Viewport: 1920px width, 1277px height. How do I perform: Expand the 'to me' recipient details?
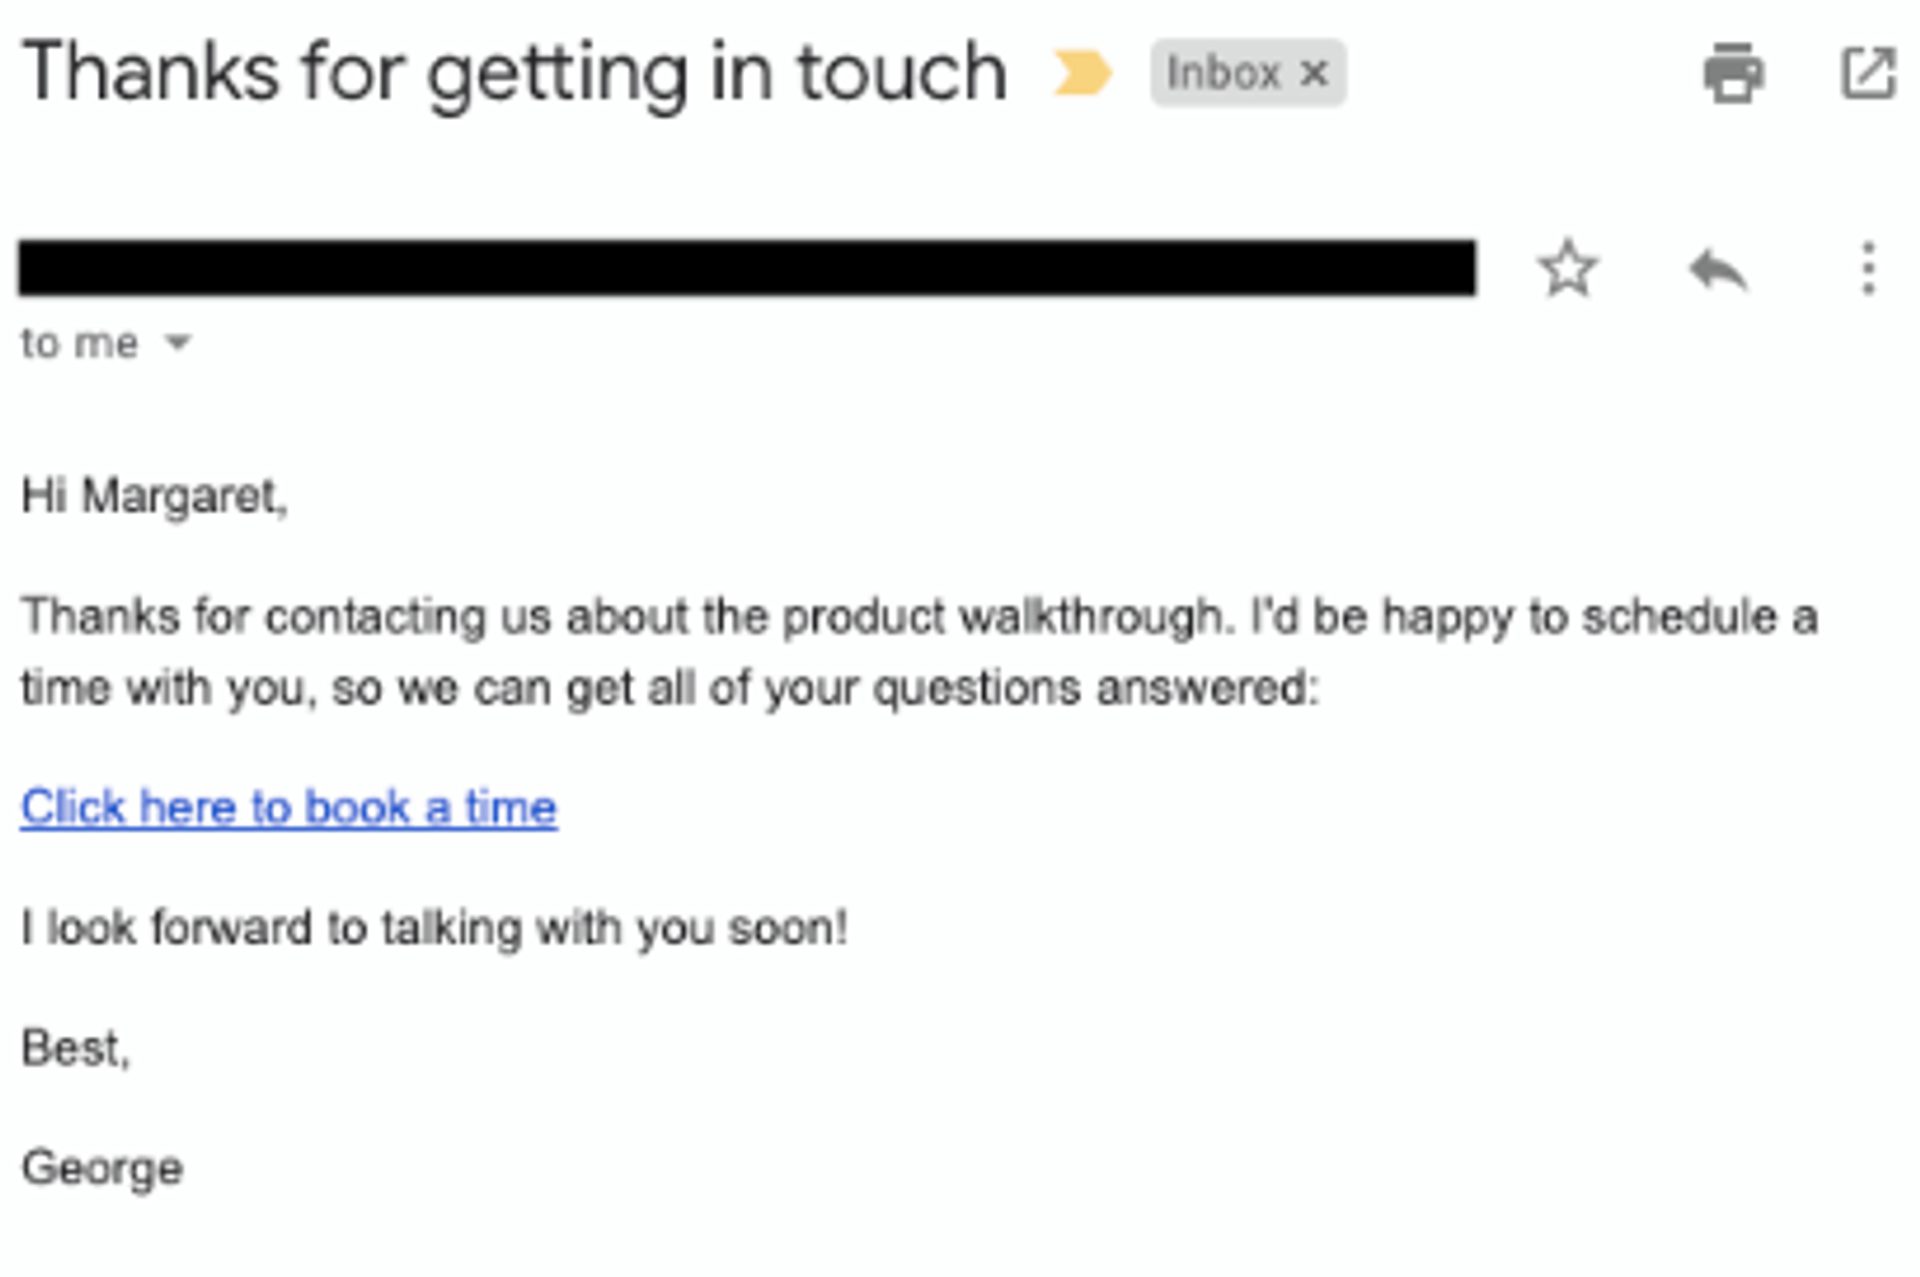tap(176, 343)
